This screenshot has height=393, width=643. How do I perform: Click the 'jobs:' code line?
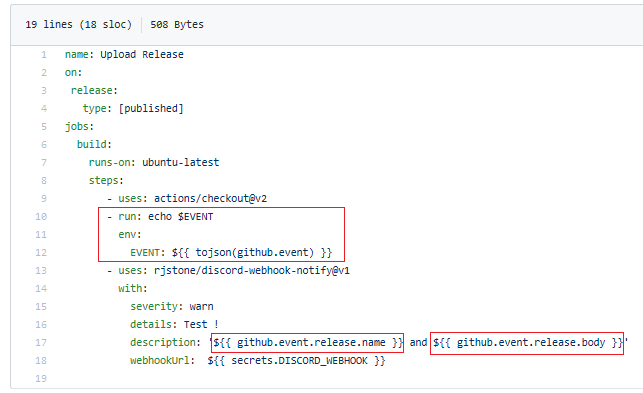click(x=80, y=127)
